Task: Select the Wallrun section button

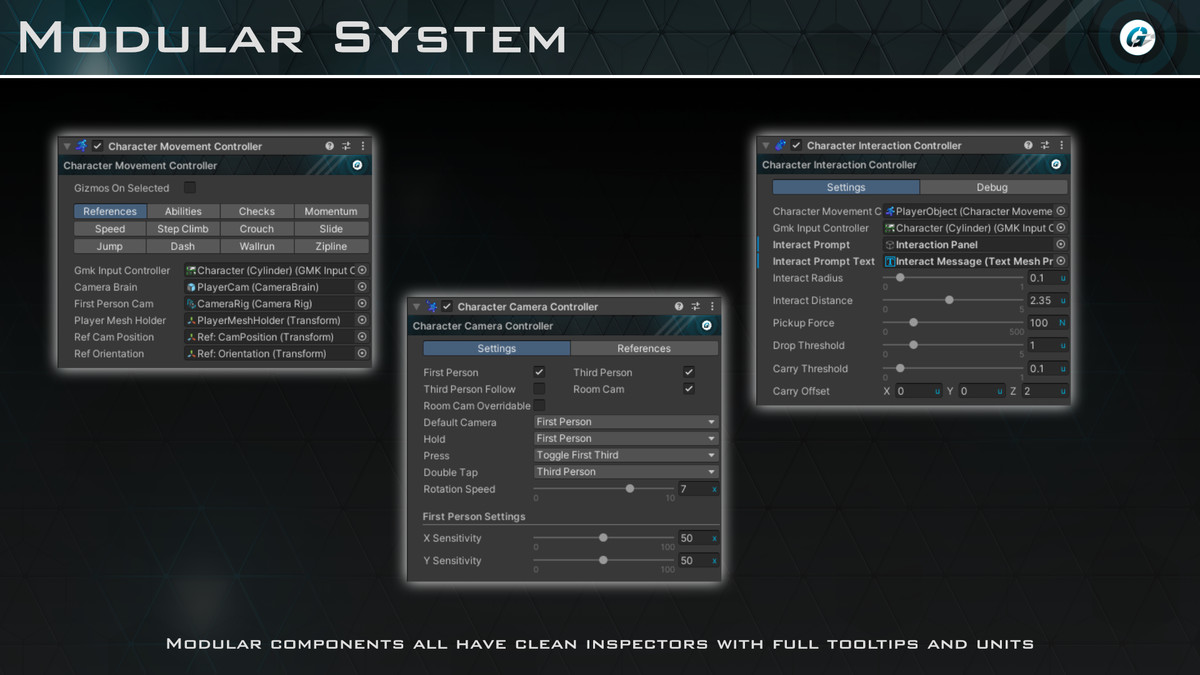Action: [257, 245]
